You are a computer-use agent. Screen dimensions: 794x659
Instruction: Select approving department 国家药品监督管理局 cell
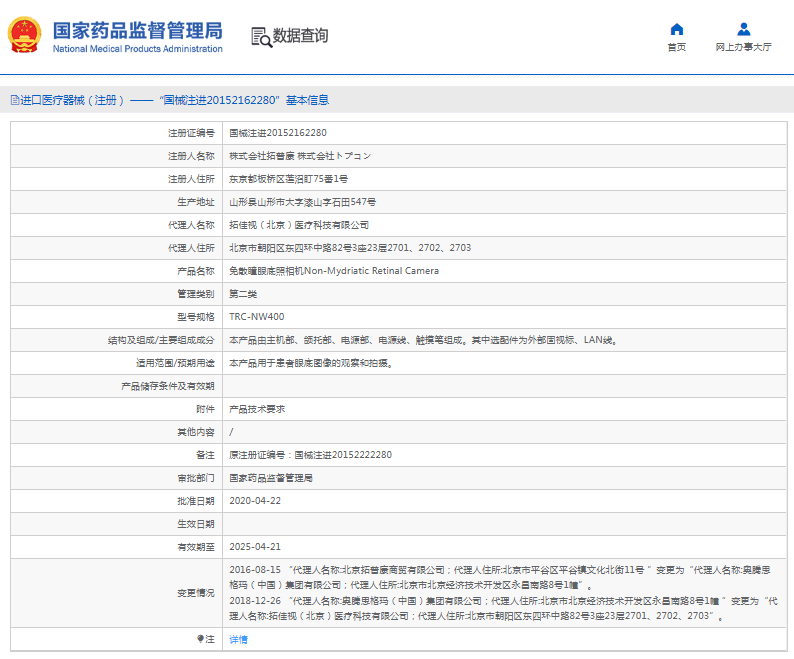[271, 478]
